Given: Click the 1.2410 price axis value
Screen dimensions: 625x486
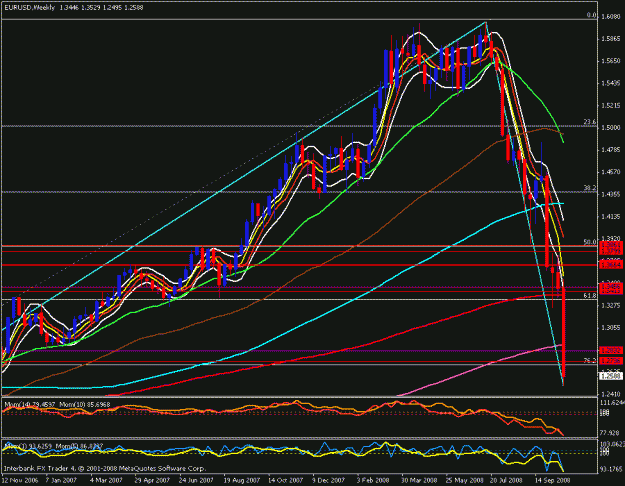Looking at the screenshot, I should 611,394.
